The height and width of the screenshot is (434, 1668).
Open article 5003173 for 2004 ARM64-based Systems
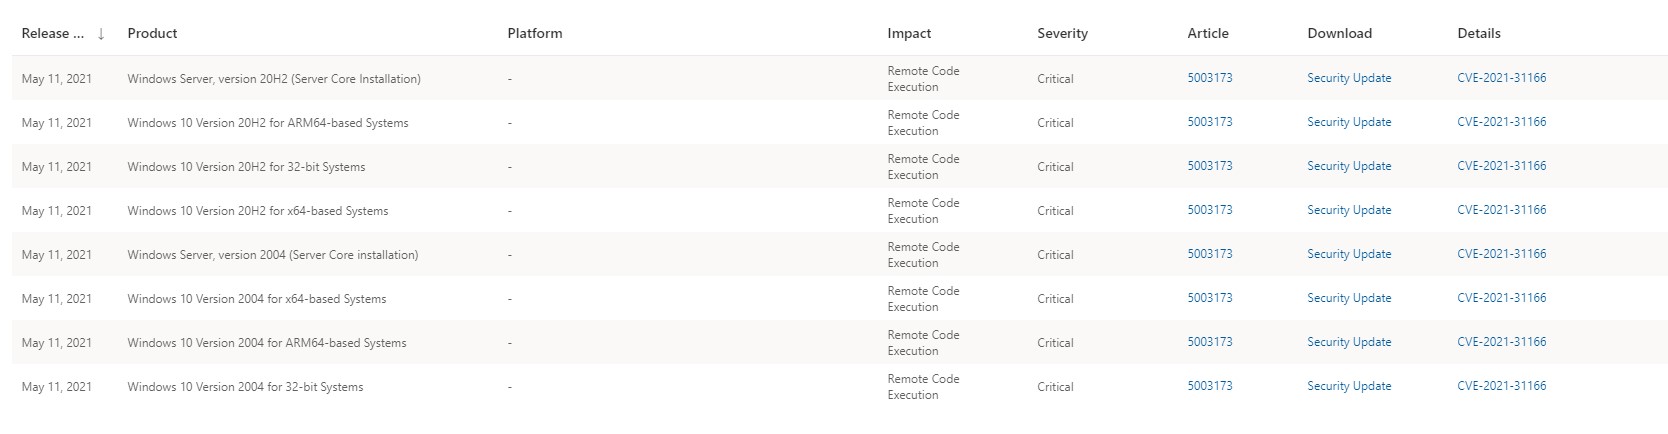point(1210,342)
